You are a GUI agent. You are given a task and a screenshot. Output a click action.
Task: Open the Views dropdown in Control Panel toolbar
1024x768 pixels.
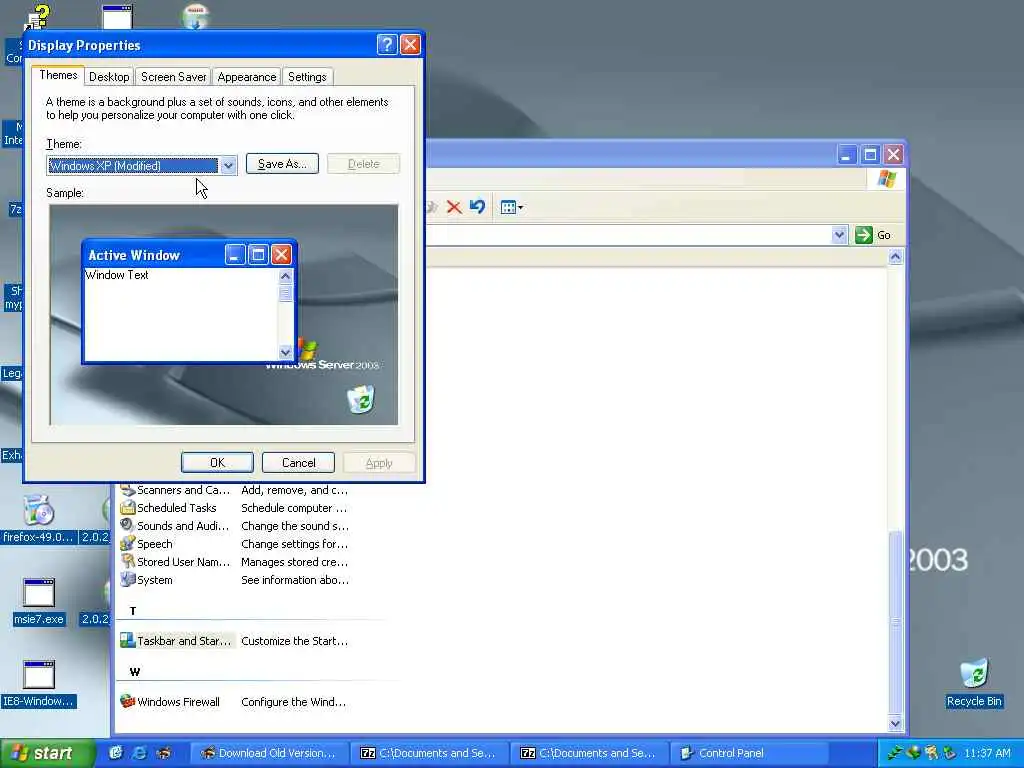511,208
